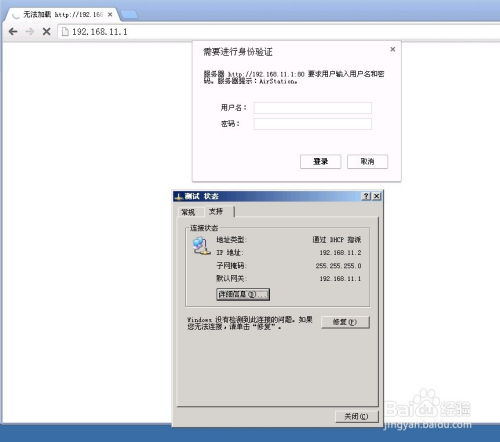Close the status window via title X
Viewport: 500px width, 442px height.
(376, 196)
